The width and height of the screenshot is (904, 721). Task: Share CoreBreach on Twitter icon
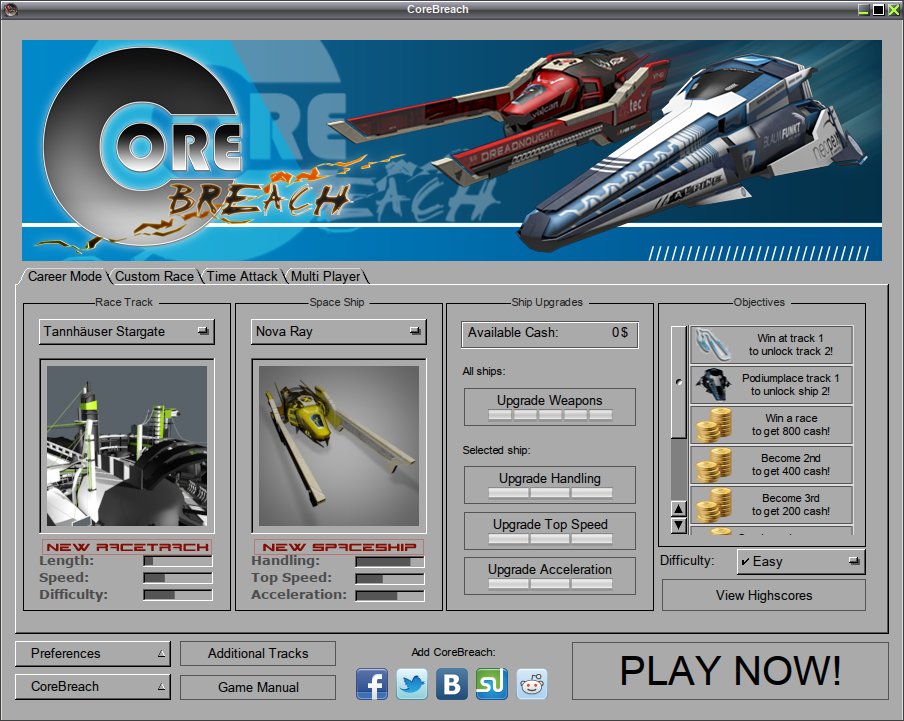(x=412, y=684)
